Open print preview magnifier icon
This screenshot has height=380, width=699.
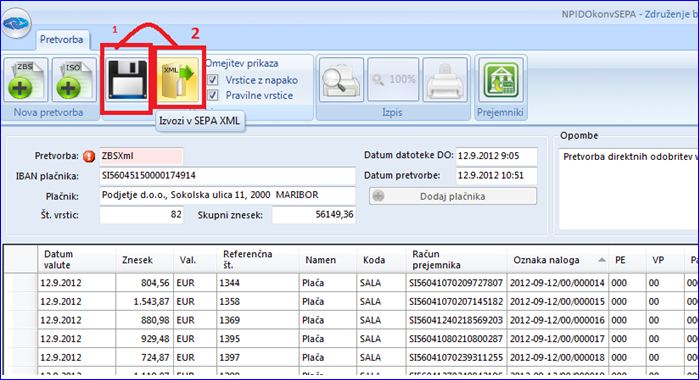click(341, 80)
